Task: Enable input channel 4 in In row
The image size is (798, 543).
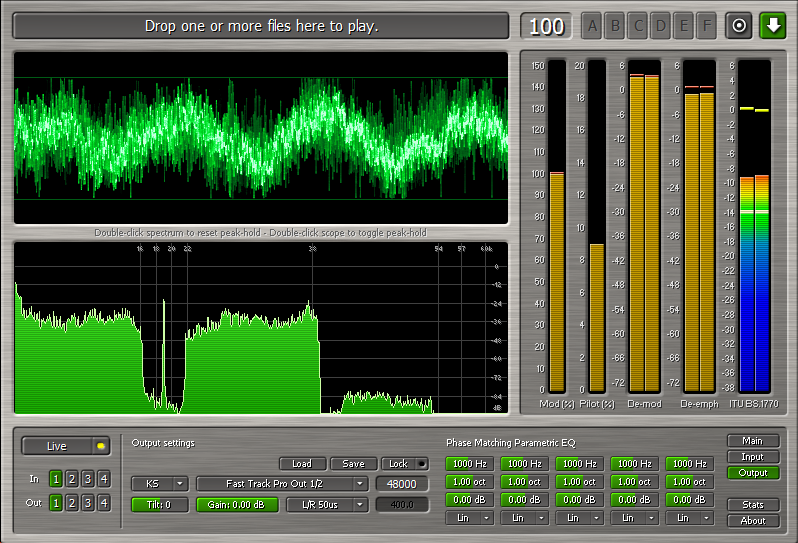Action: point(104,479)
